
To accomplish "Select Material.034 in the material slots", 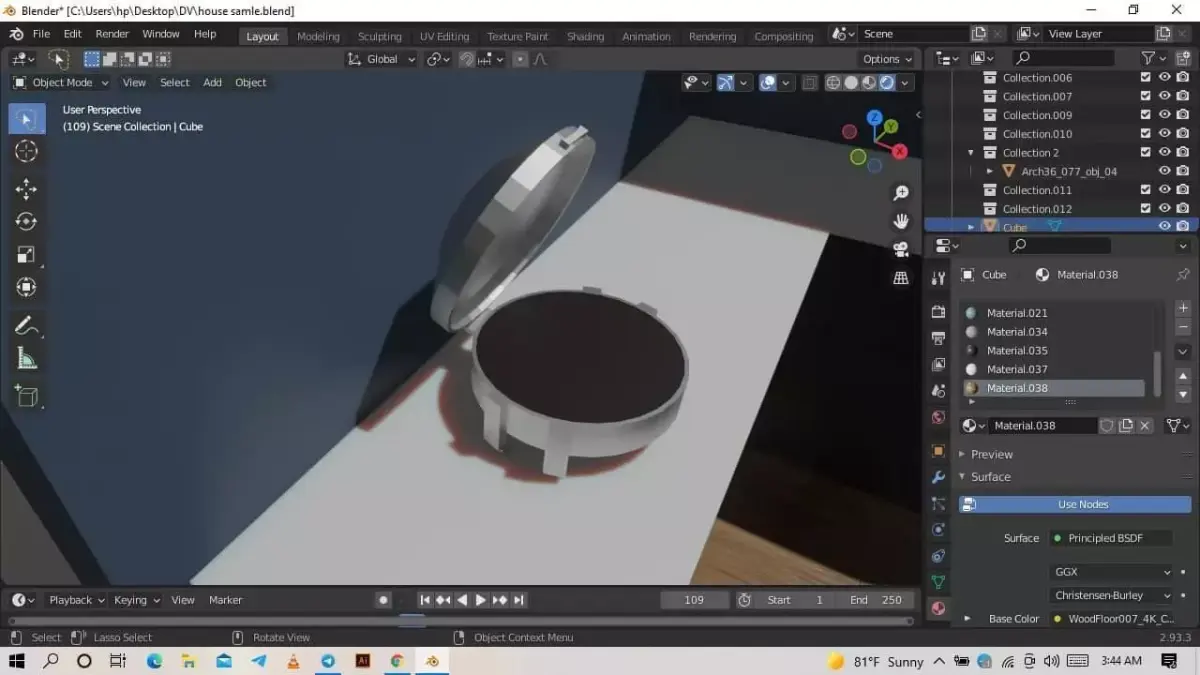I will 1017,331.
